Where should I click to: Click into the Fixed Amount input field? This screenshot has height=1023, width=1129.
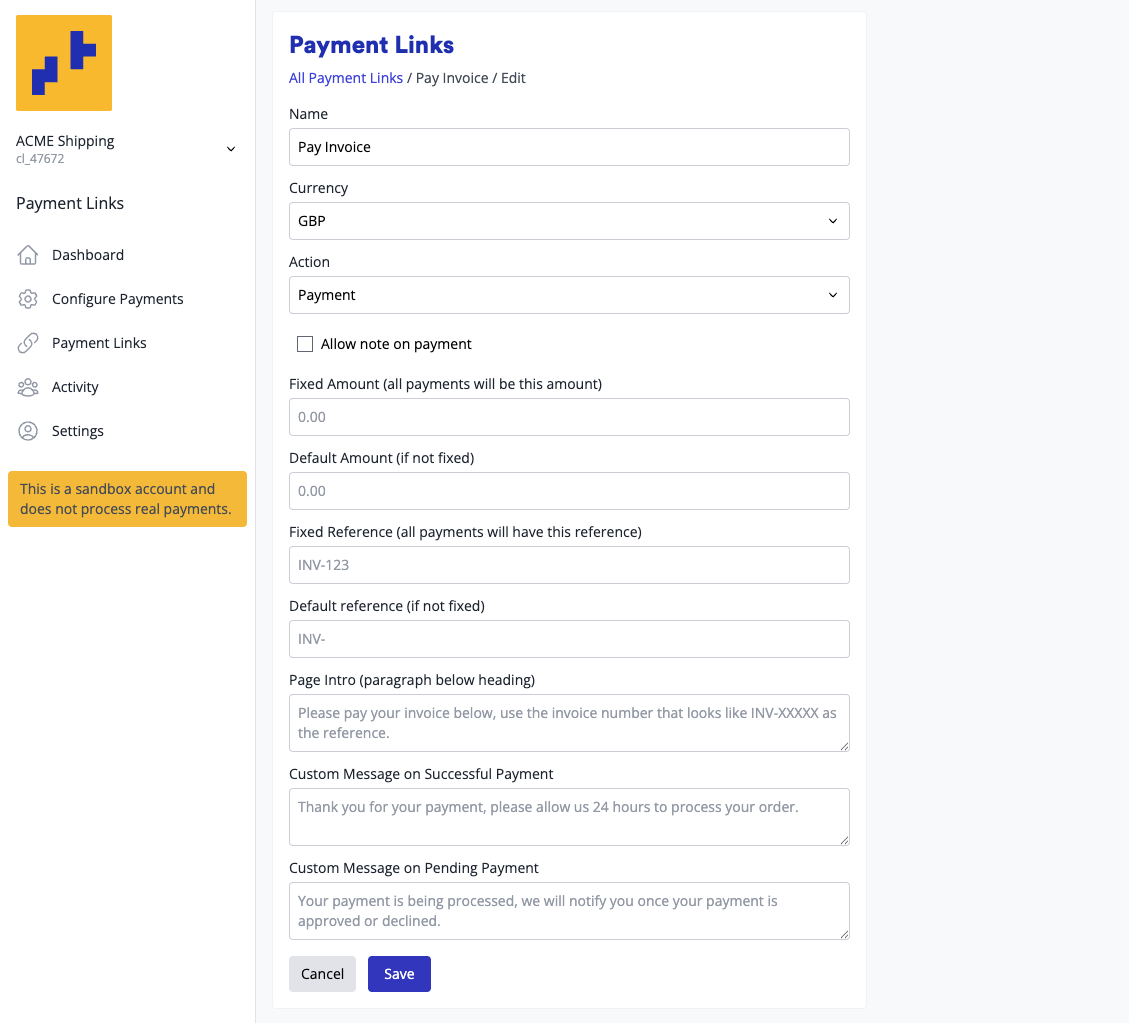point(569,417)
